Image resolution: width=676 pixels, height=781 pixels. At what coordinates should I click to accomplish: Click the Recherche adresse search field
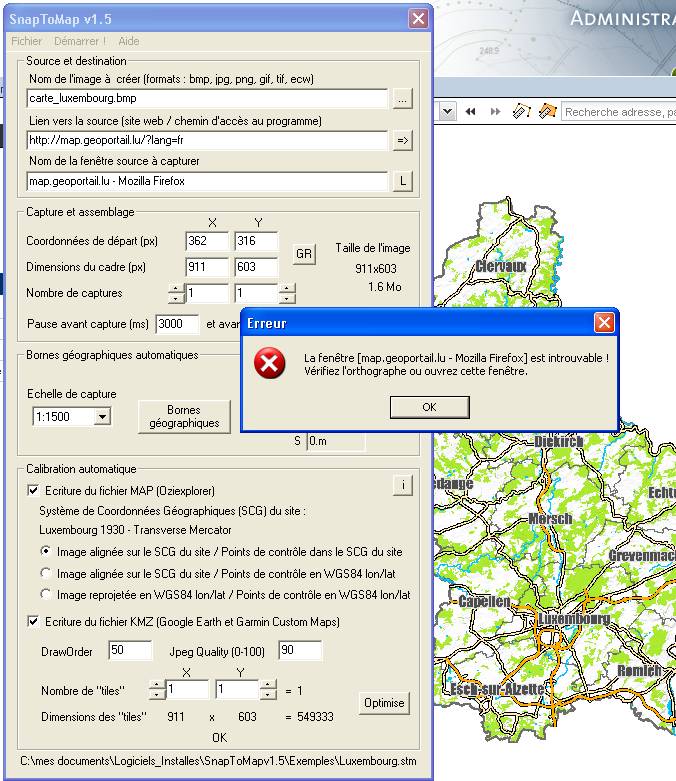tap(618, 112)
